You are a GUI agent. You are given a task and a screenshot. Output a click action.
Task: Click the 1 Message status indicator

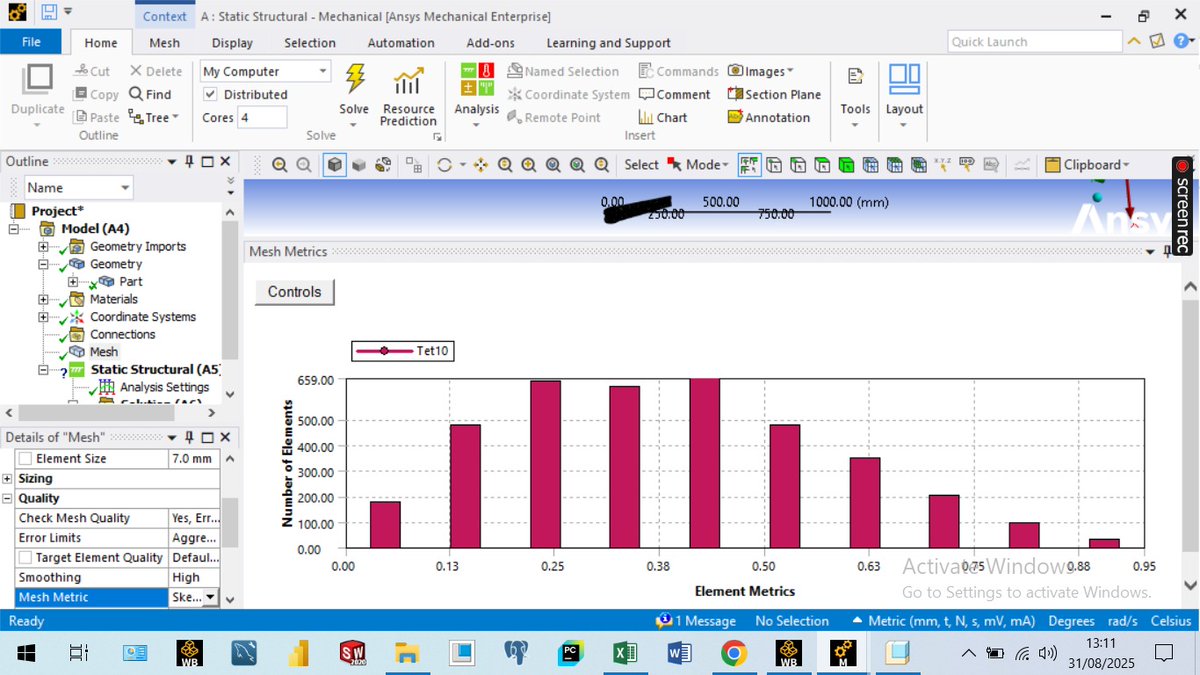point(696,621)
